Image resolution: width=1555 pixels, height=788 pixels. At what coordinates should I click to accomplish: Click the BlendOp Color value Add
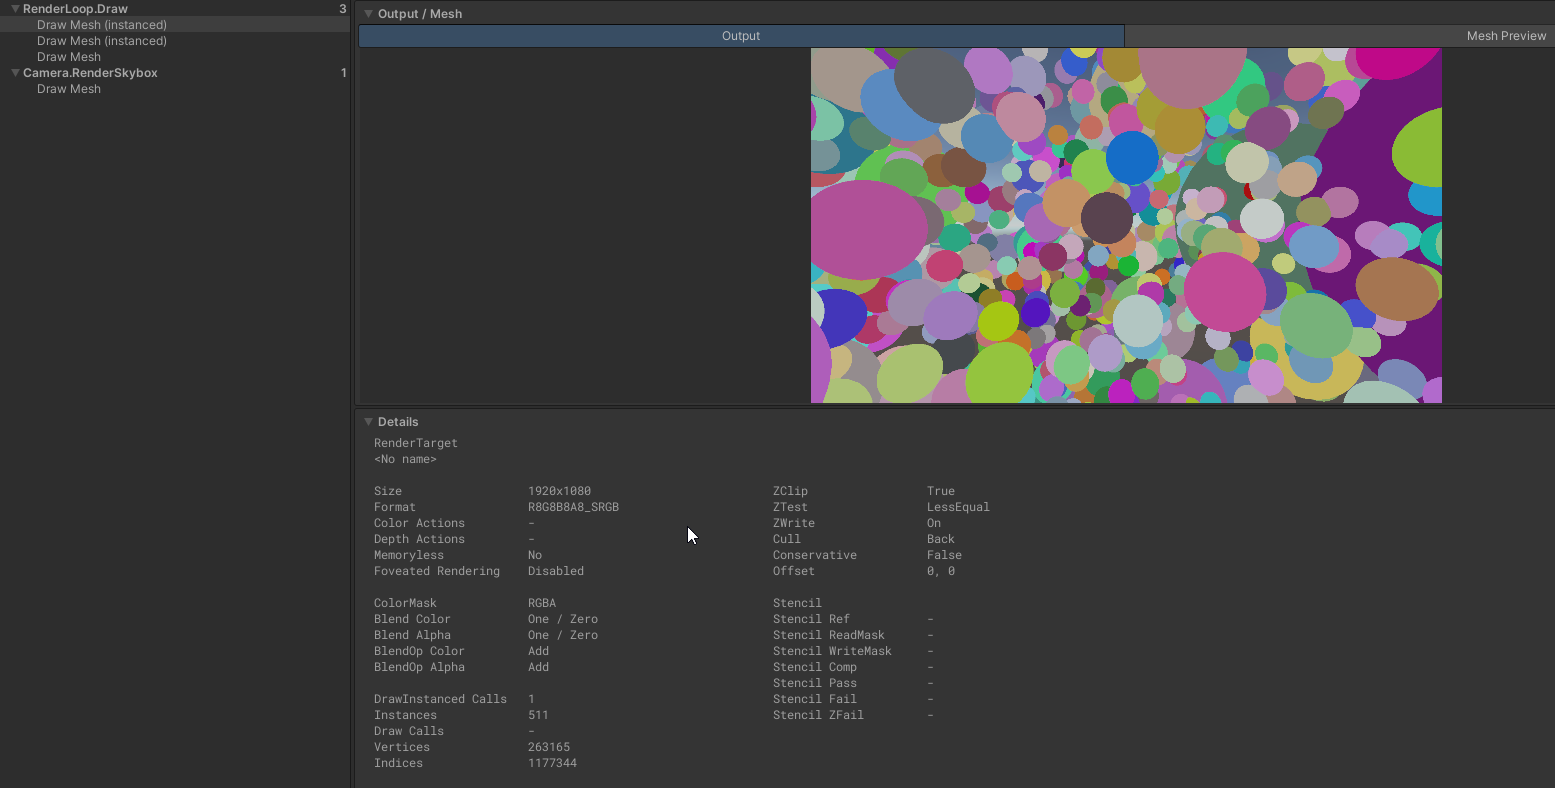(x=538, y=651)
